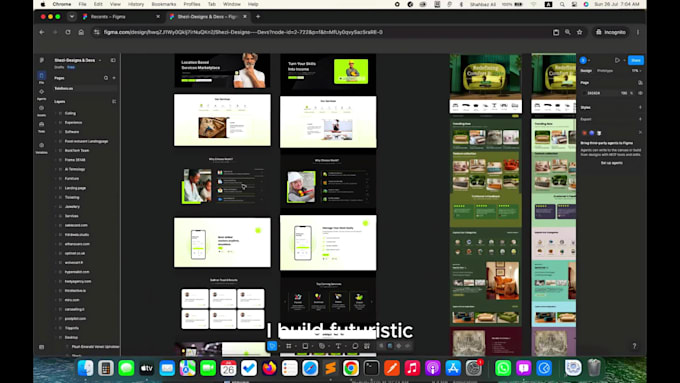Close the third-party agents banner
Screen dimensions: 680x383
point(640,132)
